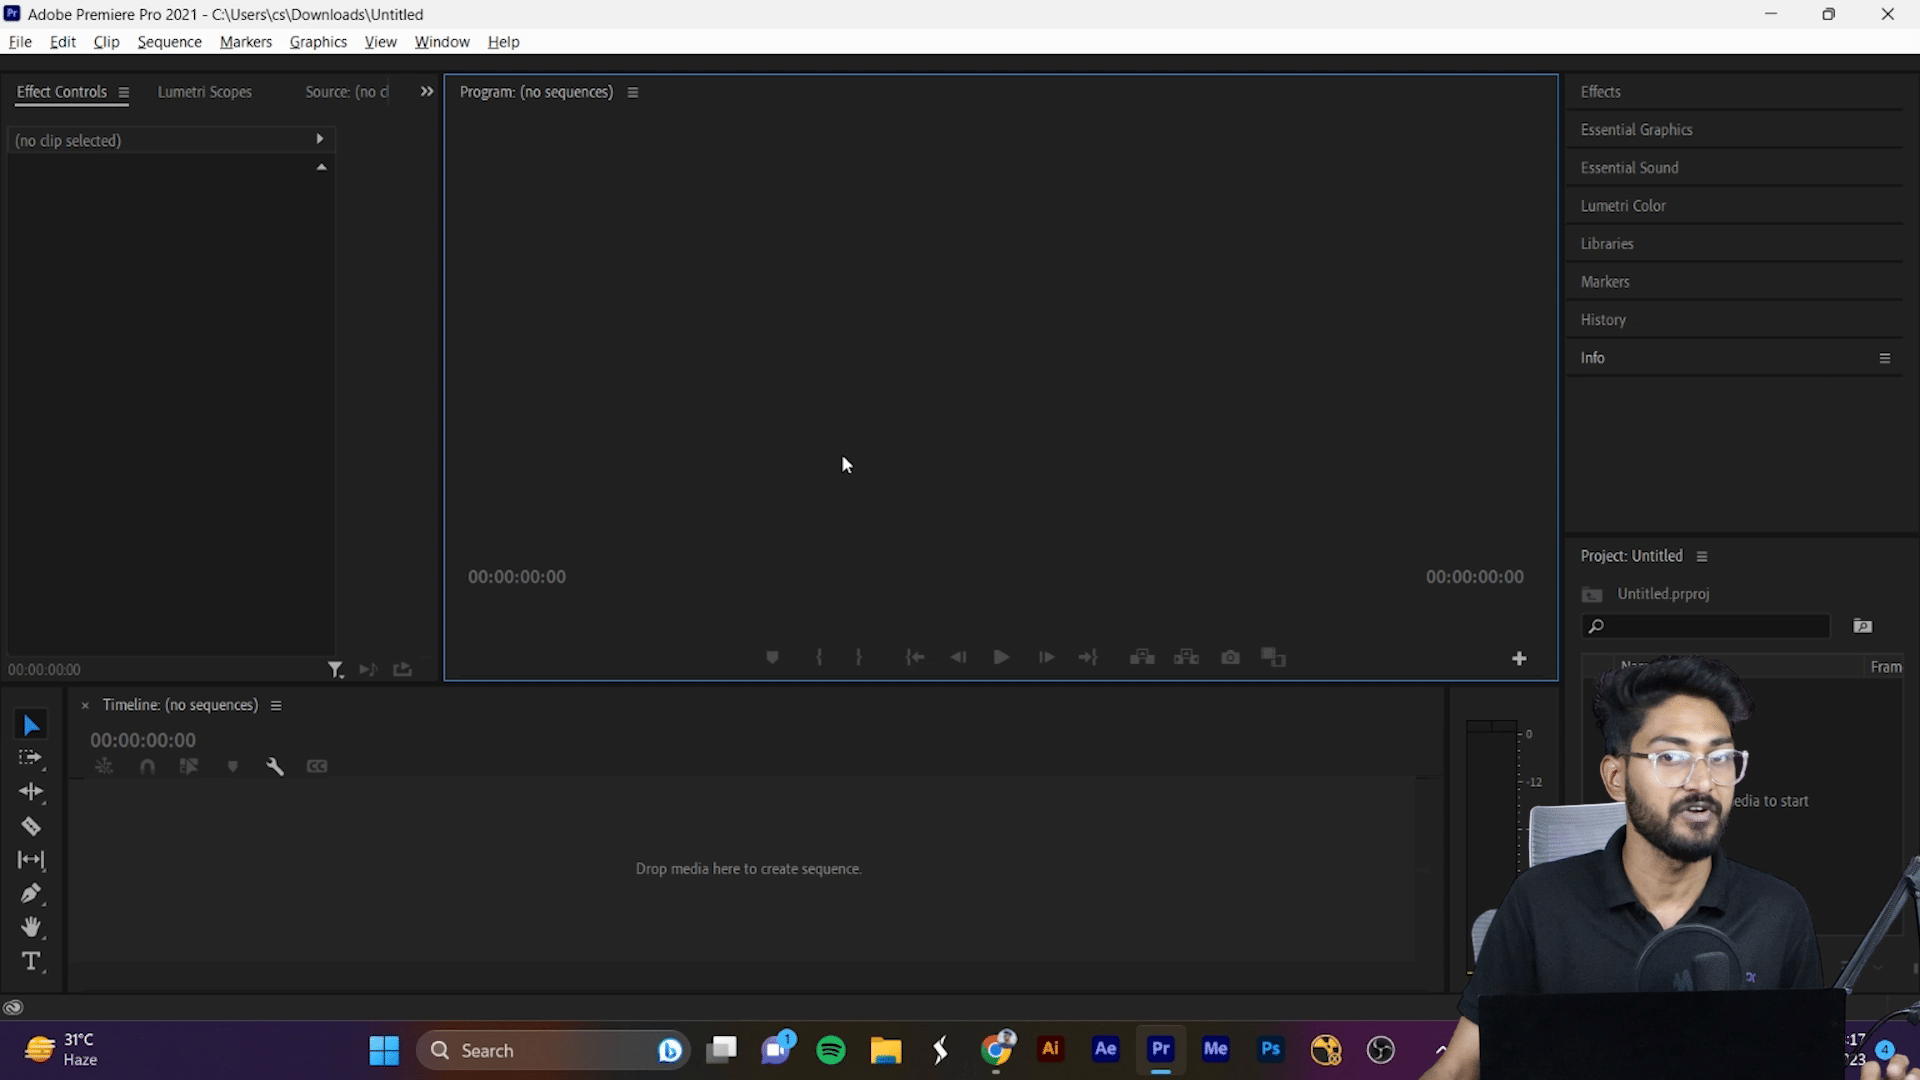Open the Lumetri Color panel
The width and height of the screenshot is (1920, 1080).
pos(1622,206)
